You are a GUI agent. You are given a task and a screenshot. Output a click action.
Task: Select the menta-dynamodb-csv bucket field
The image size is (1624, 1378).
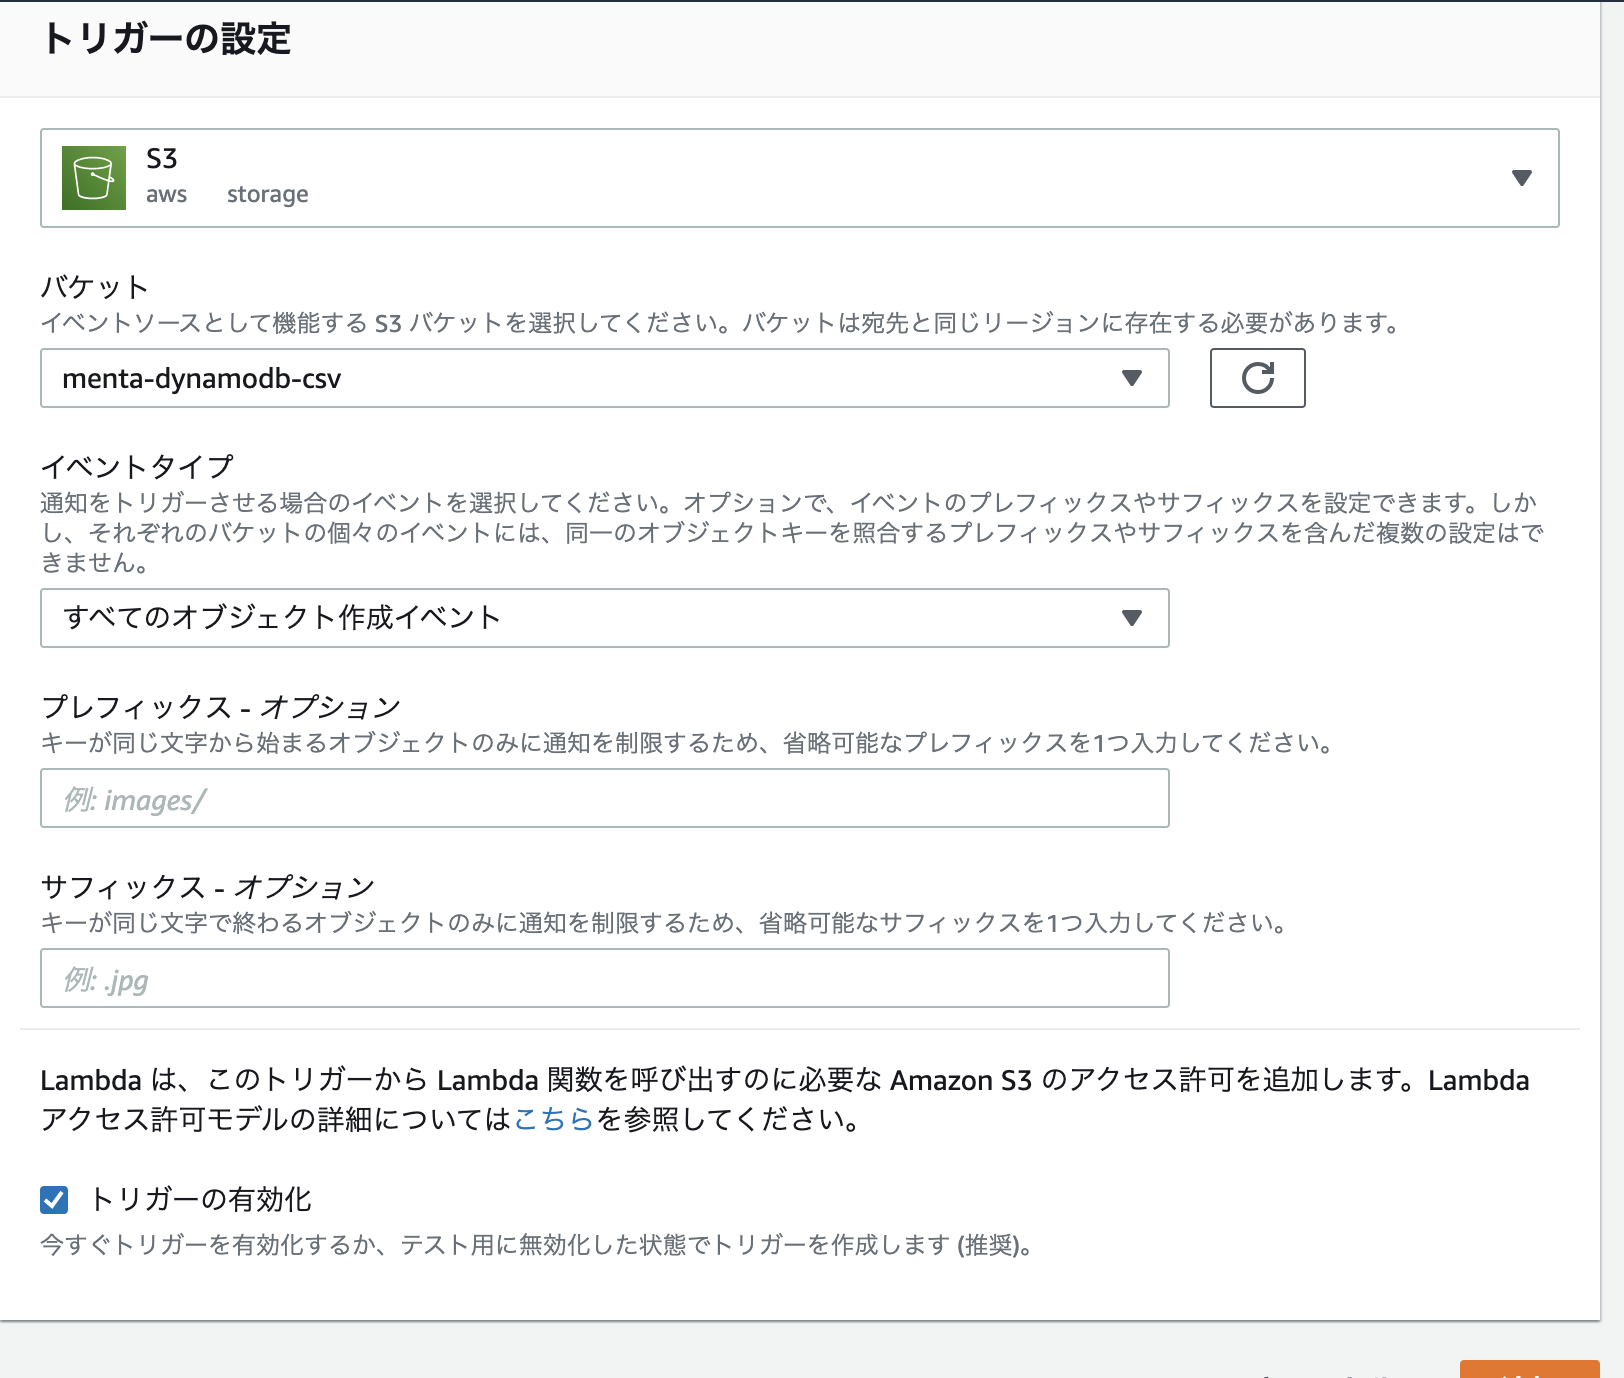click(580, 378)
